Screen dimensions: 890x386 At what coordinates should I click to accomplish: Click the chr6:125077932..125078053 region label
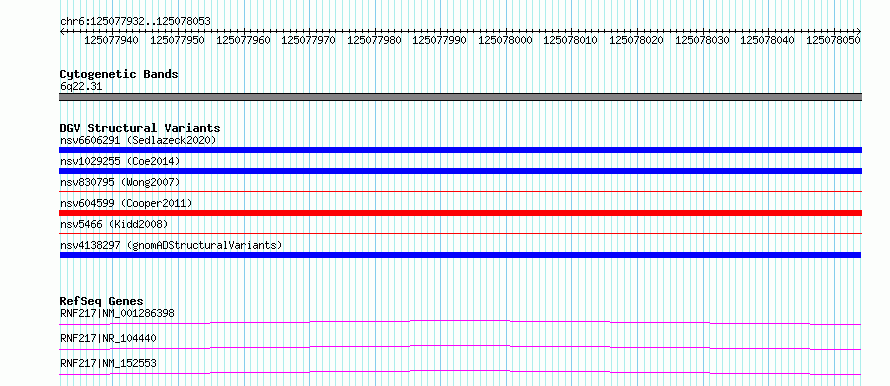(135, 21)
